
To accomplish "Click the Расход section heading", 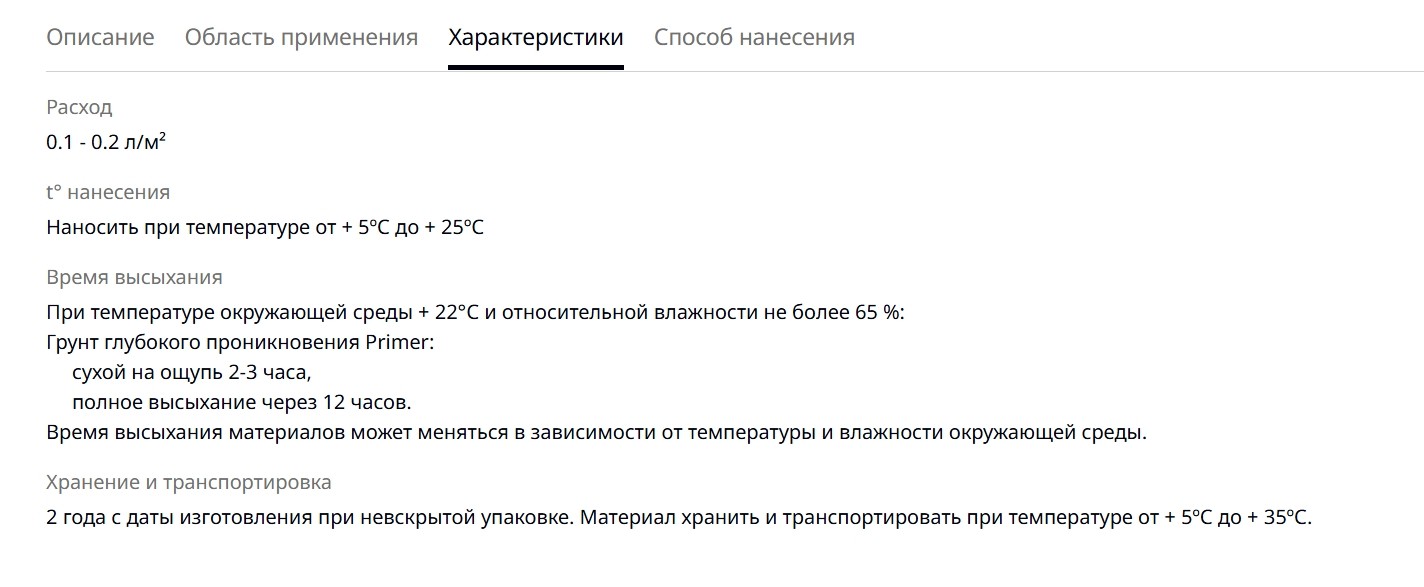I will [79, 107].
